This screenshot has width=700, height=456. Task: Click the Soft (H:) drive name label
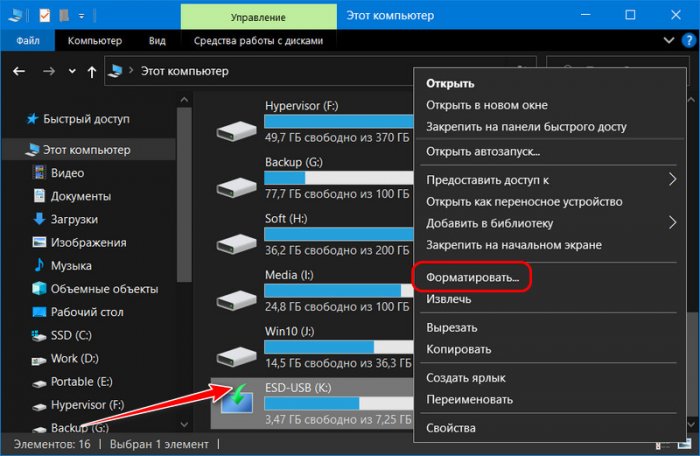[x=286, y=218]
